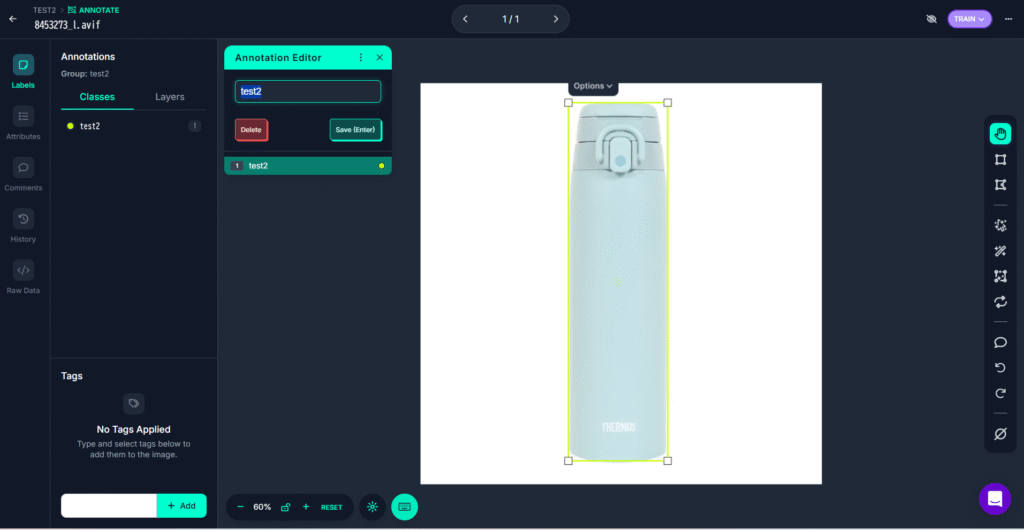
Task: Click the Save (Enter) button
Action: point(355,130)
